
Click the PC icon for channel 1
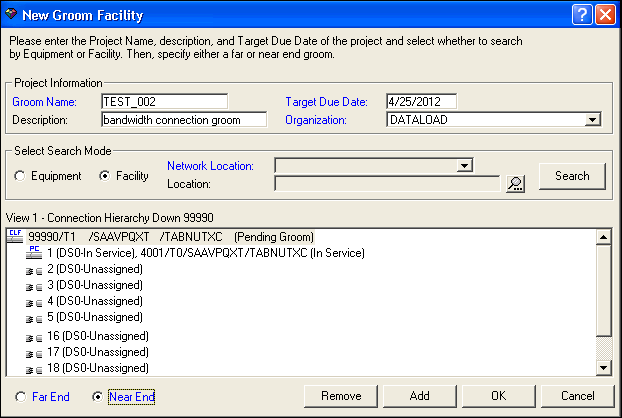34,252
